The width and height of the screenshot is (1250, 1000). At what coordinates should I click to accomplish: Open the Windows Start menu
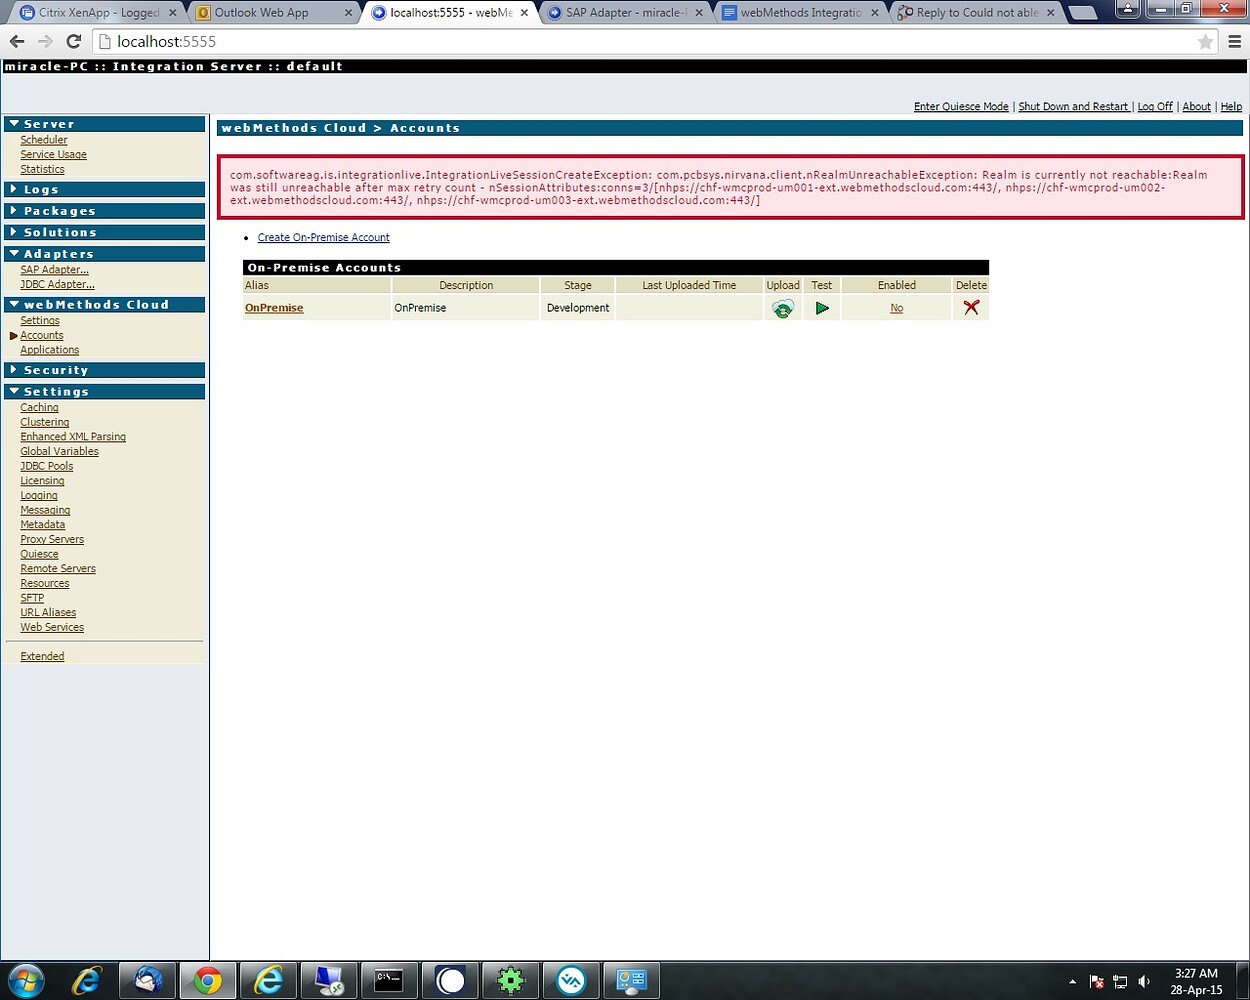(25, 981)
